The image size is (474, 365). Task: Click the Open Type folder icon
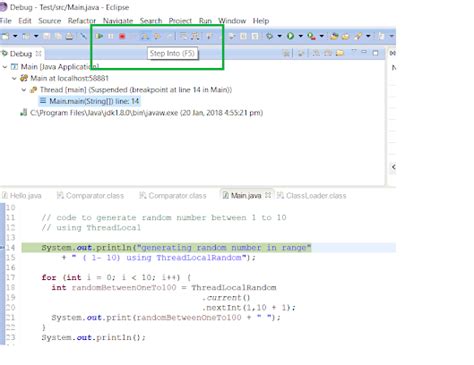(x=346, y=36)
